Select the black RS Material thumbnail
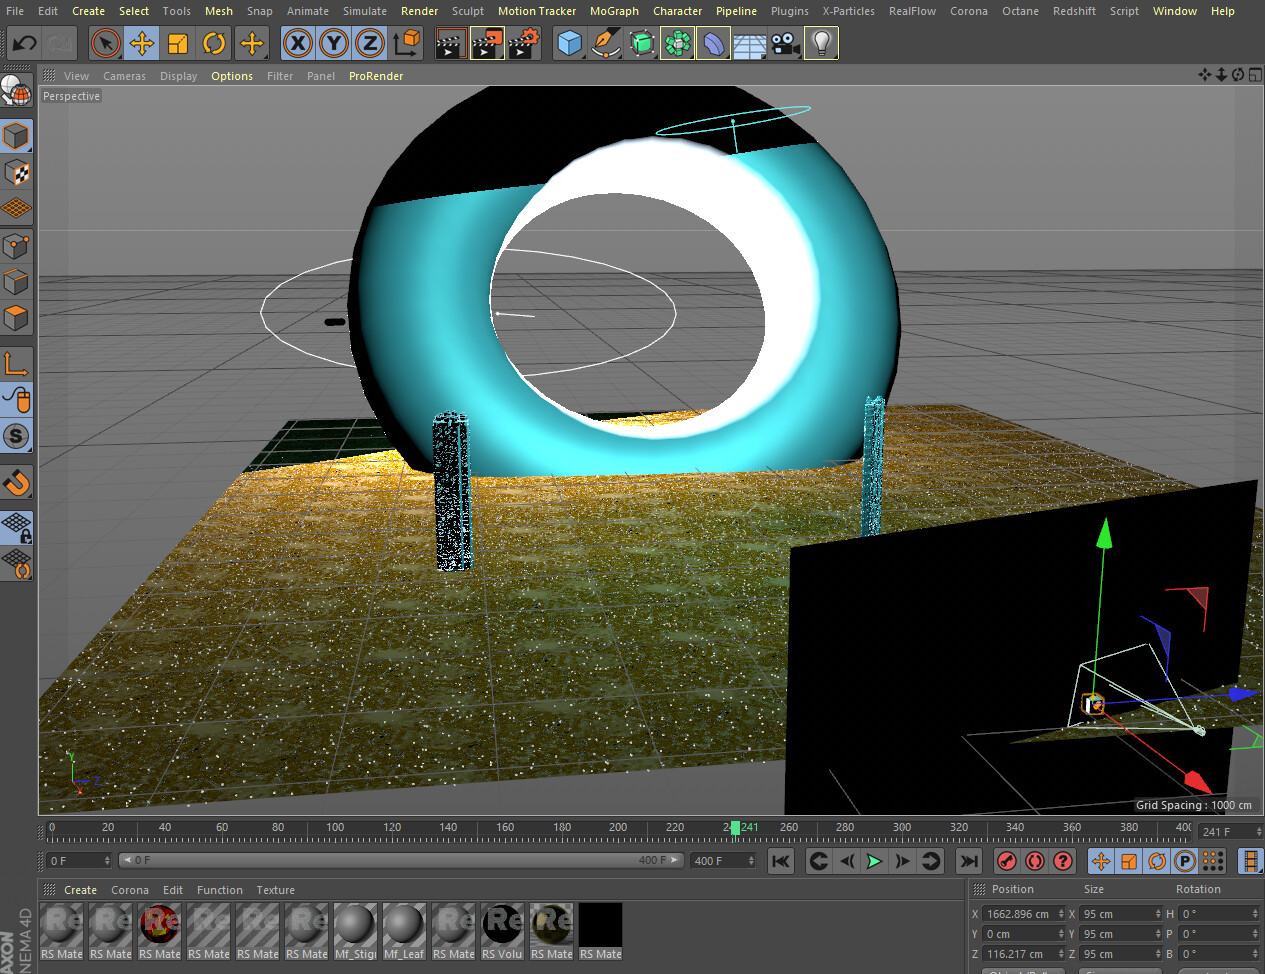 point(600,926)
